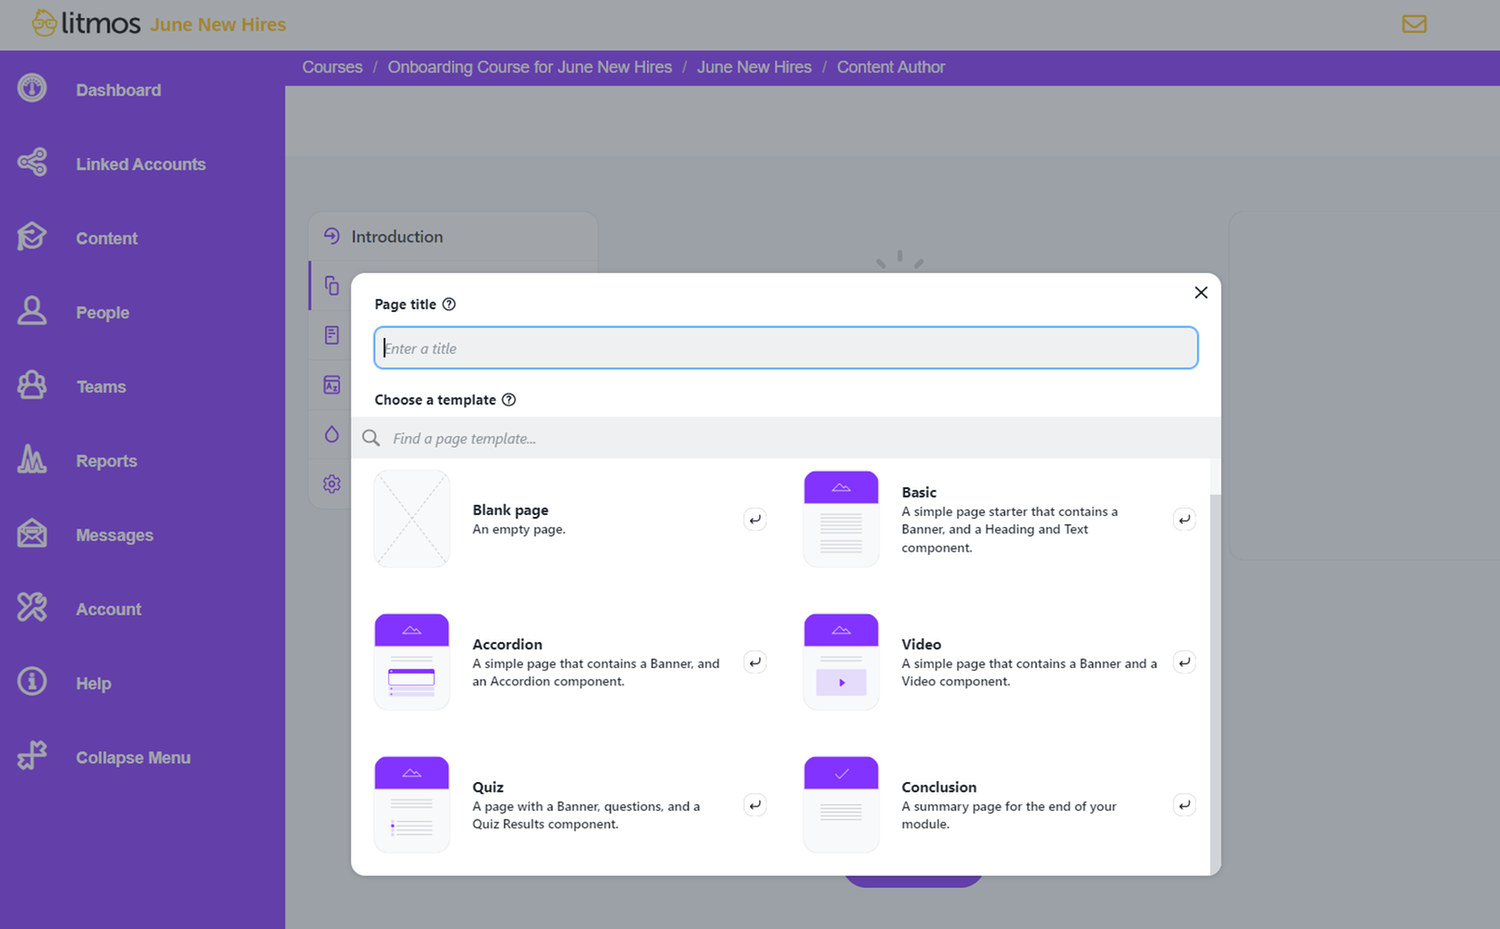Click the envelope icon in the top bar
Viewport: 1500px width, 929px height.
1414,24
